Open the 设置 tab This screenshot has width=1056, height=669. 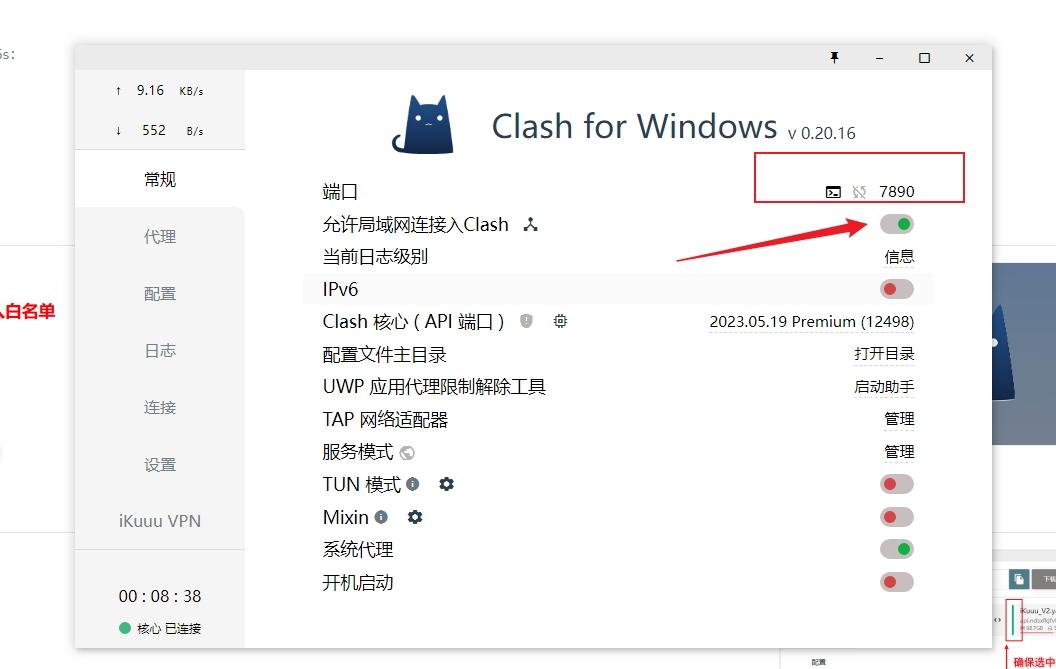click(160, 465)
